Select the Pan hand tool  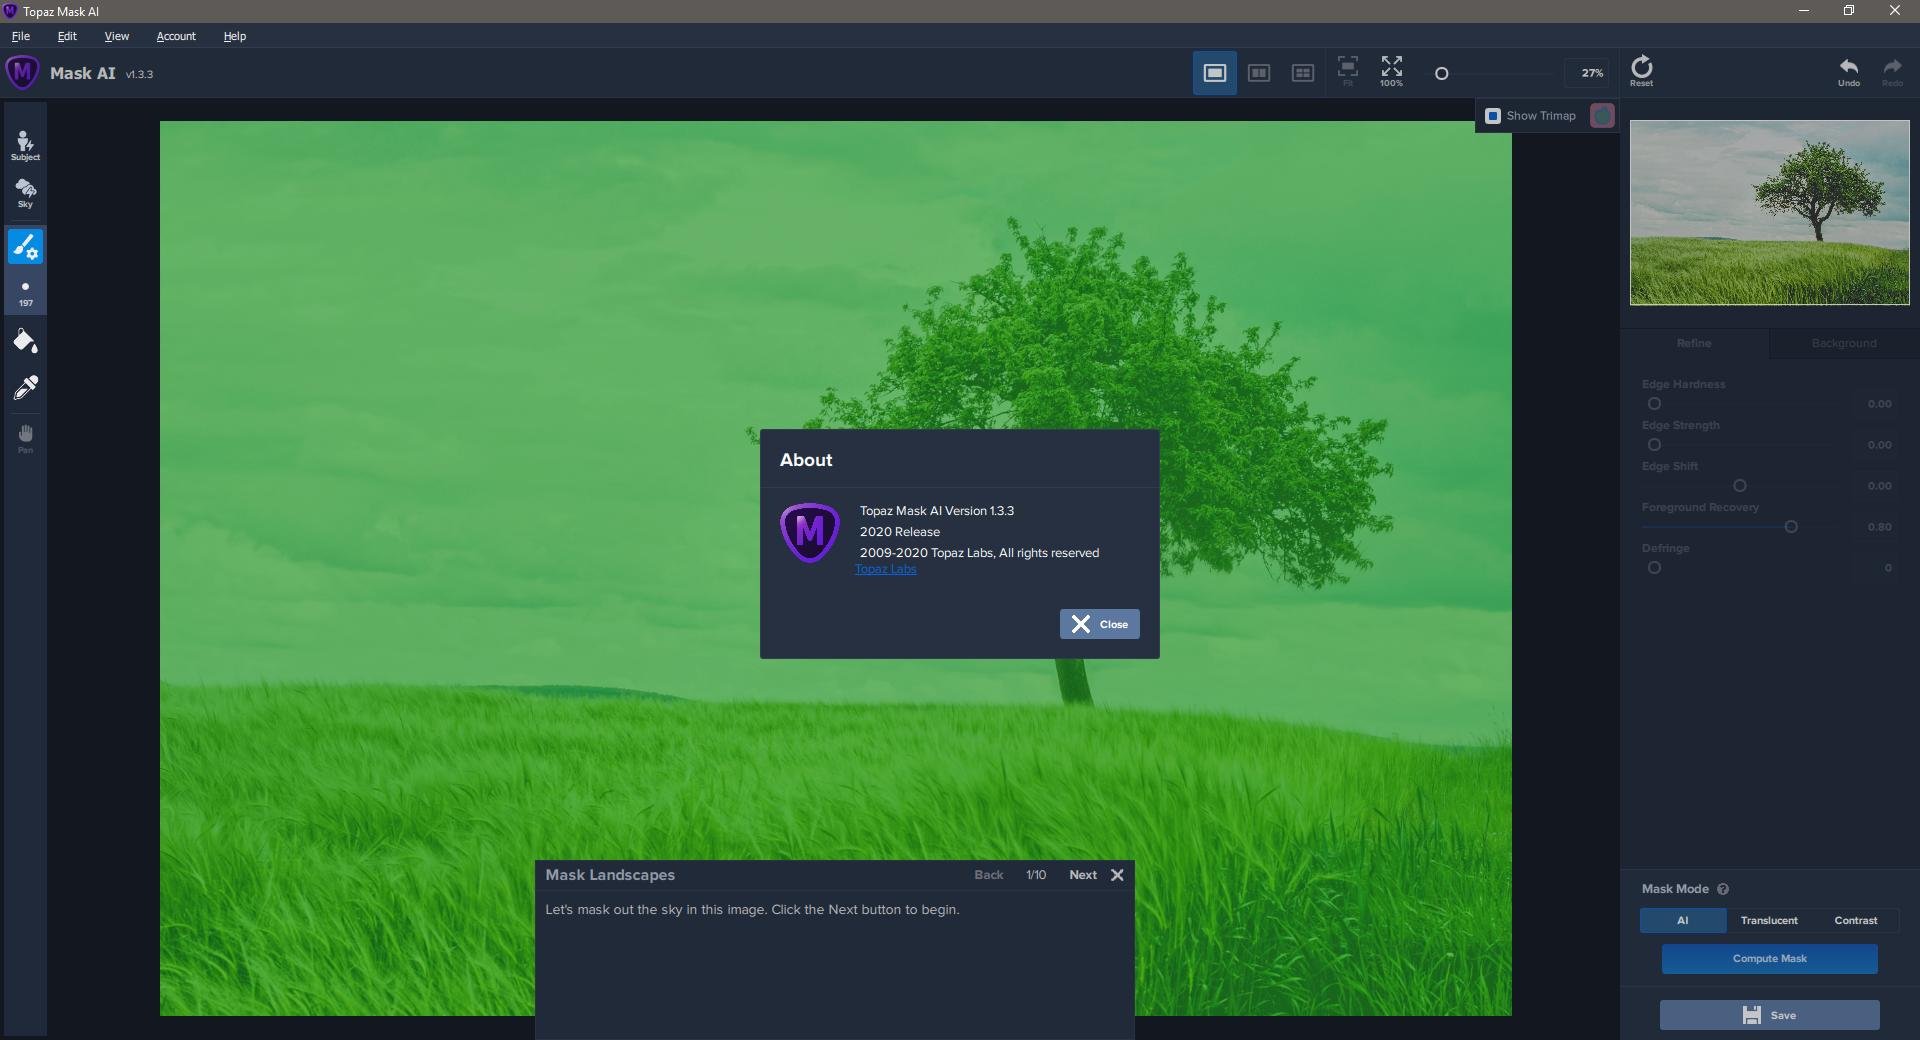point(25,438)
